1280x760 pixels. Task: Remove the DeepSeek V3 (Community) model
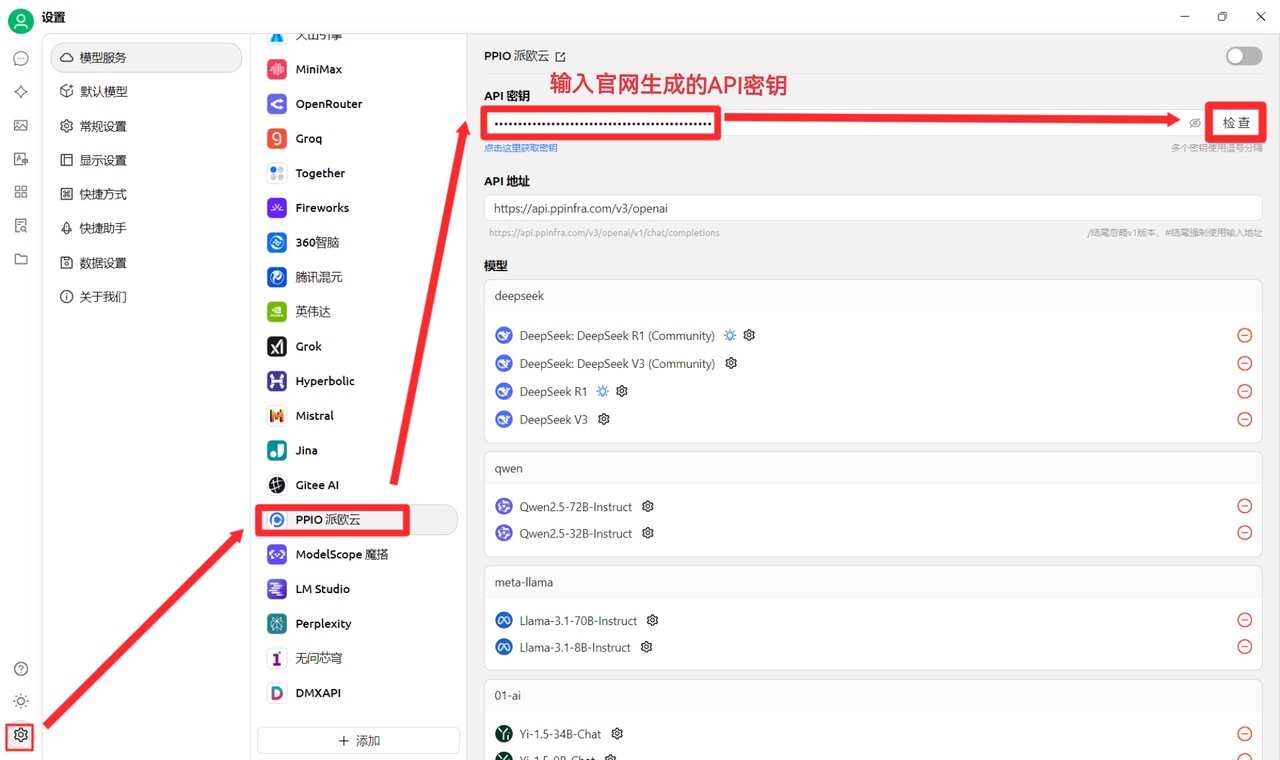pos(1245,364)
